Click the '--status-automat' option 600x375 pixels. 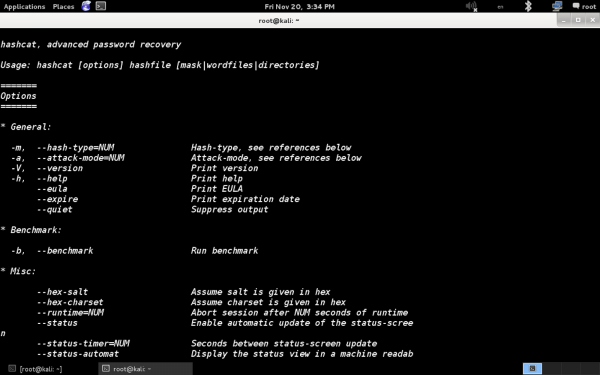(78, 354)
